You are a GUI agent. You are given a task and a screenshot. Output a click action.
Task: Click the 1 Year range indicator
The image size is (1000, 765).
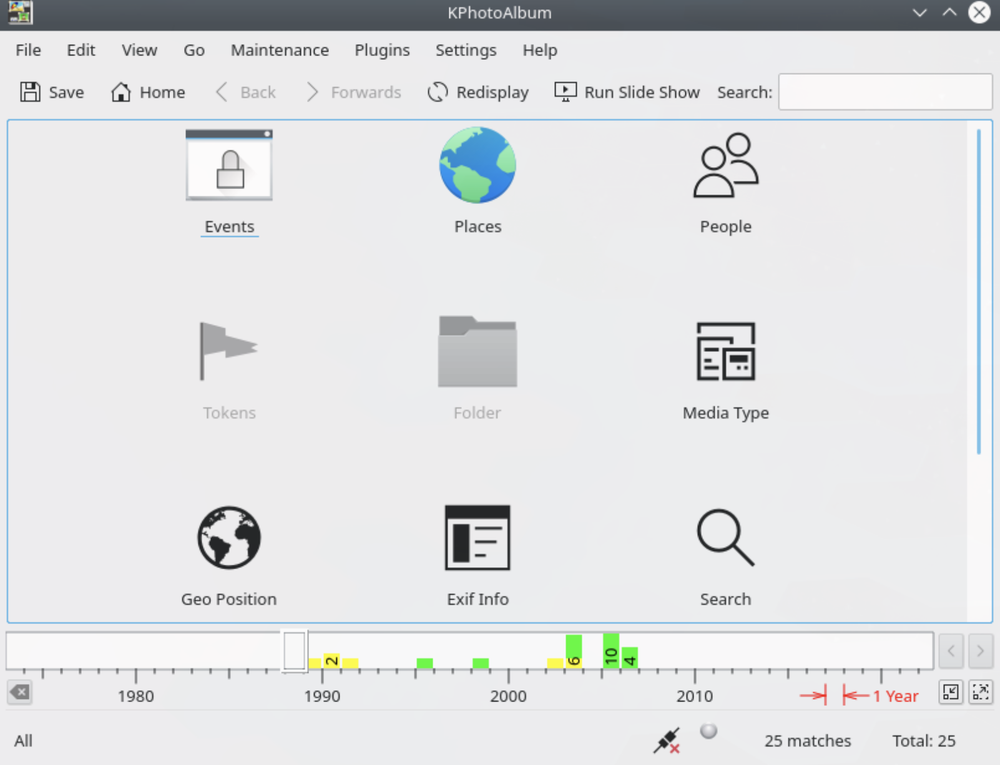coord(859,696)
